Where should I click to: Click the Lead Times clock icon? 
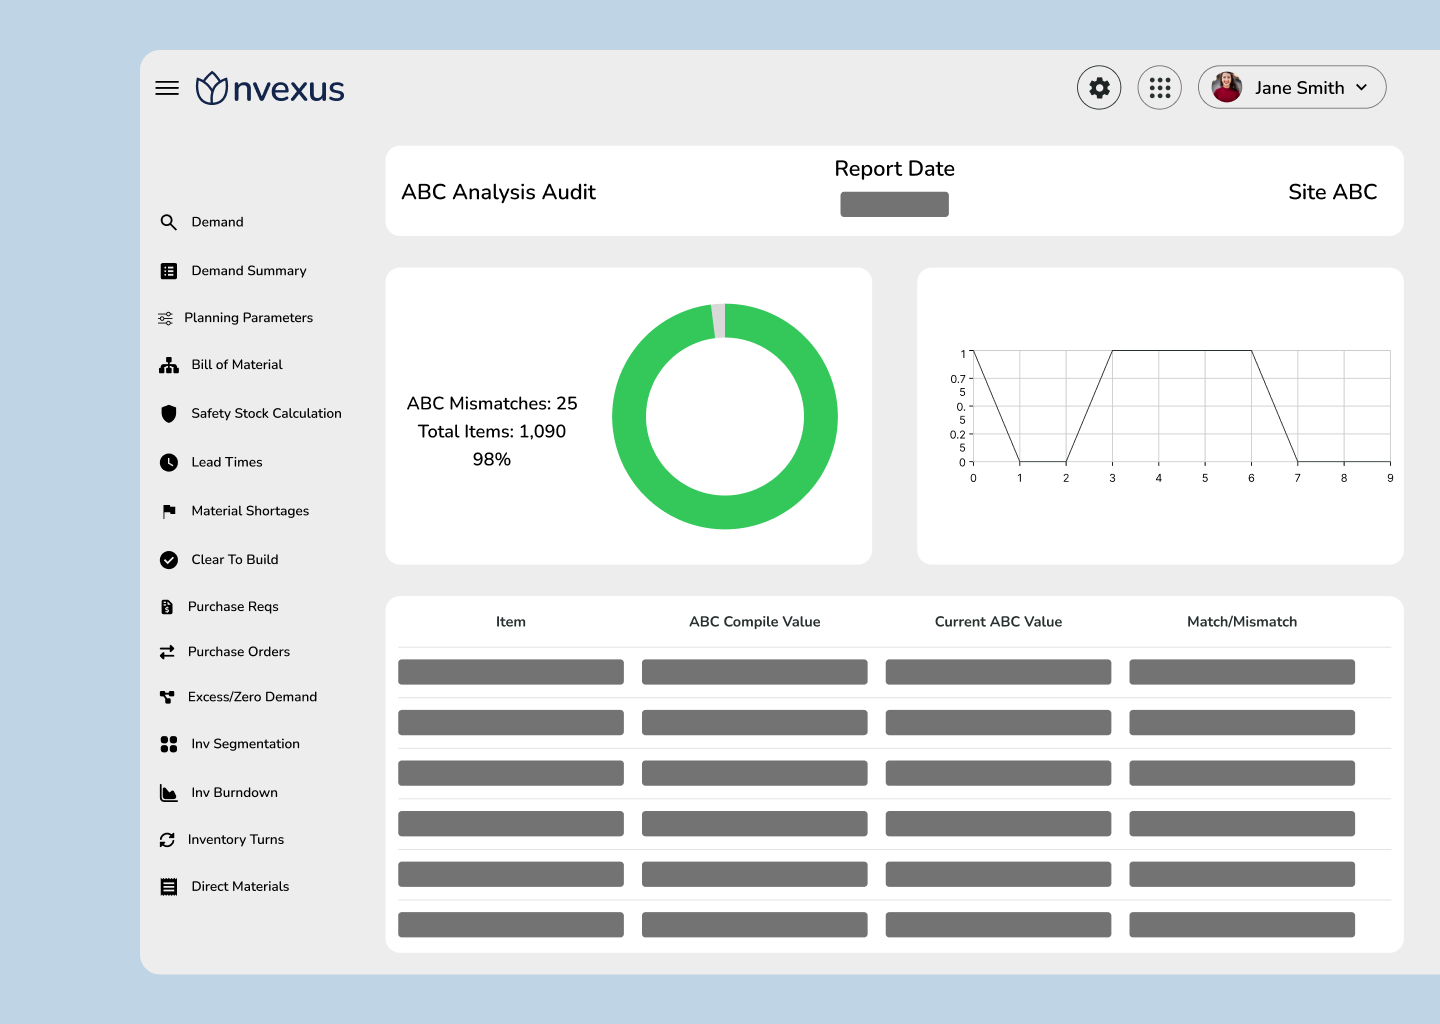point(169,462)
